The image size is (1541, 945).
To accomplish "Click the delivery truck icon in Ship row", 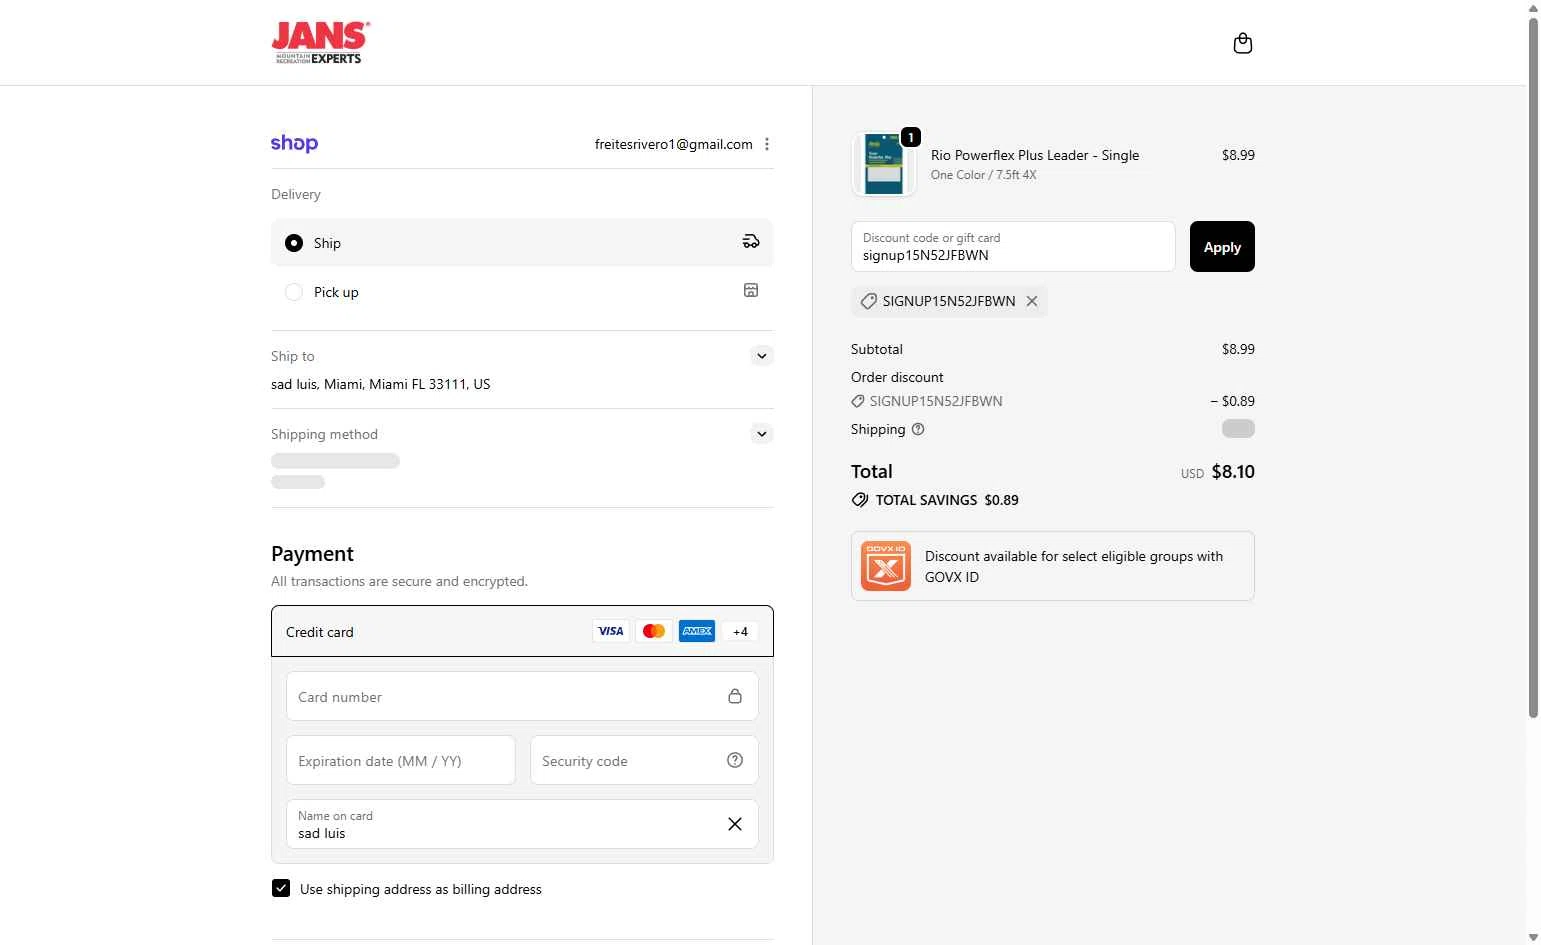I will point(751,242).
